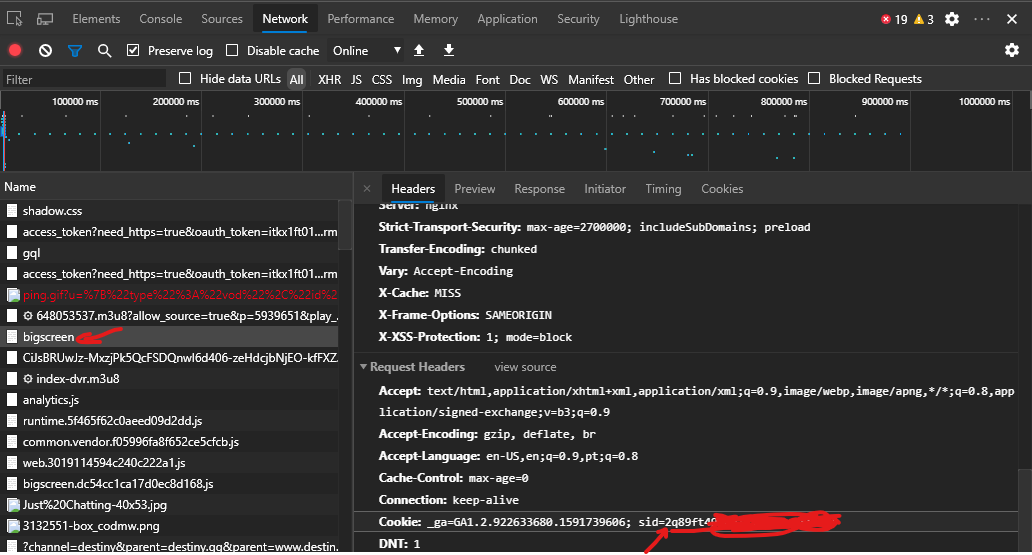Select the red ping.gif request
1032x555 pixels.
click(x=169, y=295)
